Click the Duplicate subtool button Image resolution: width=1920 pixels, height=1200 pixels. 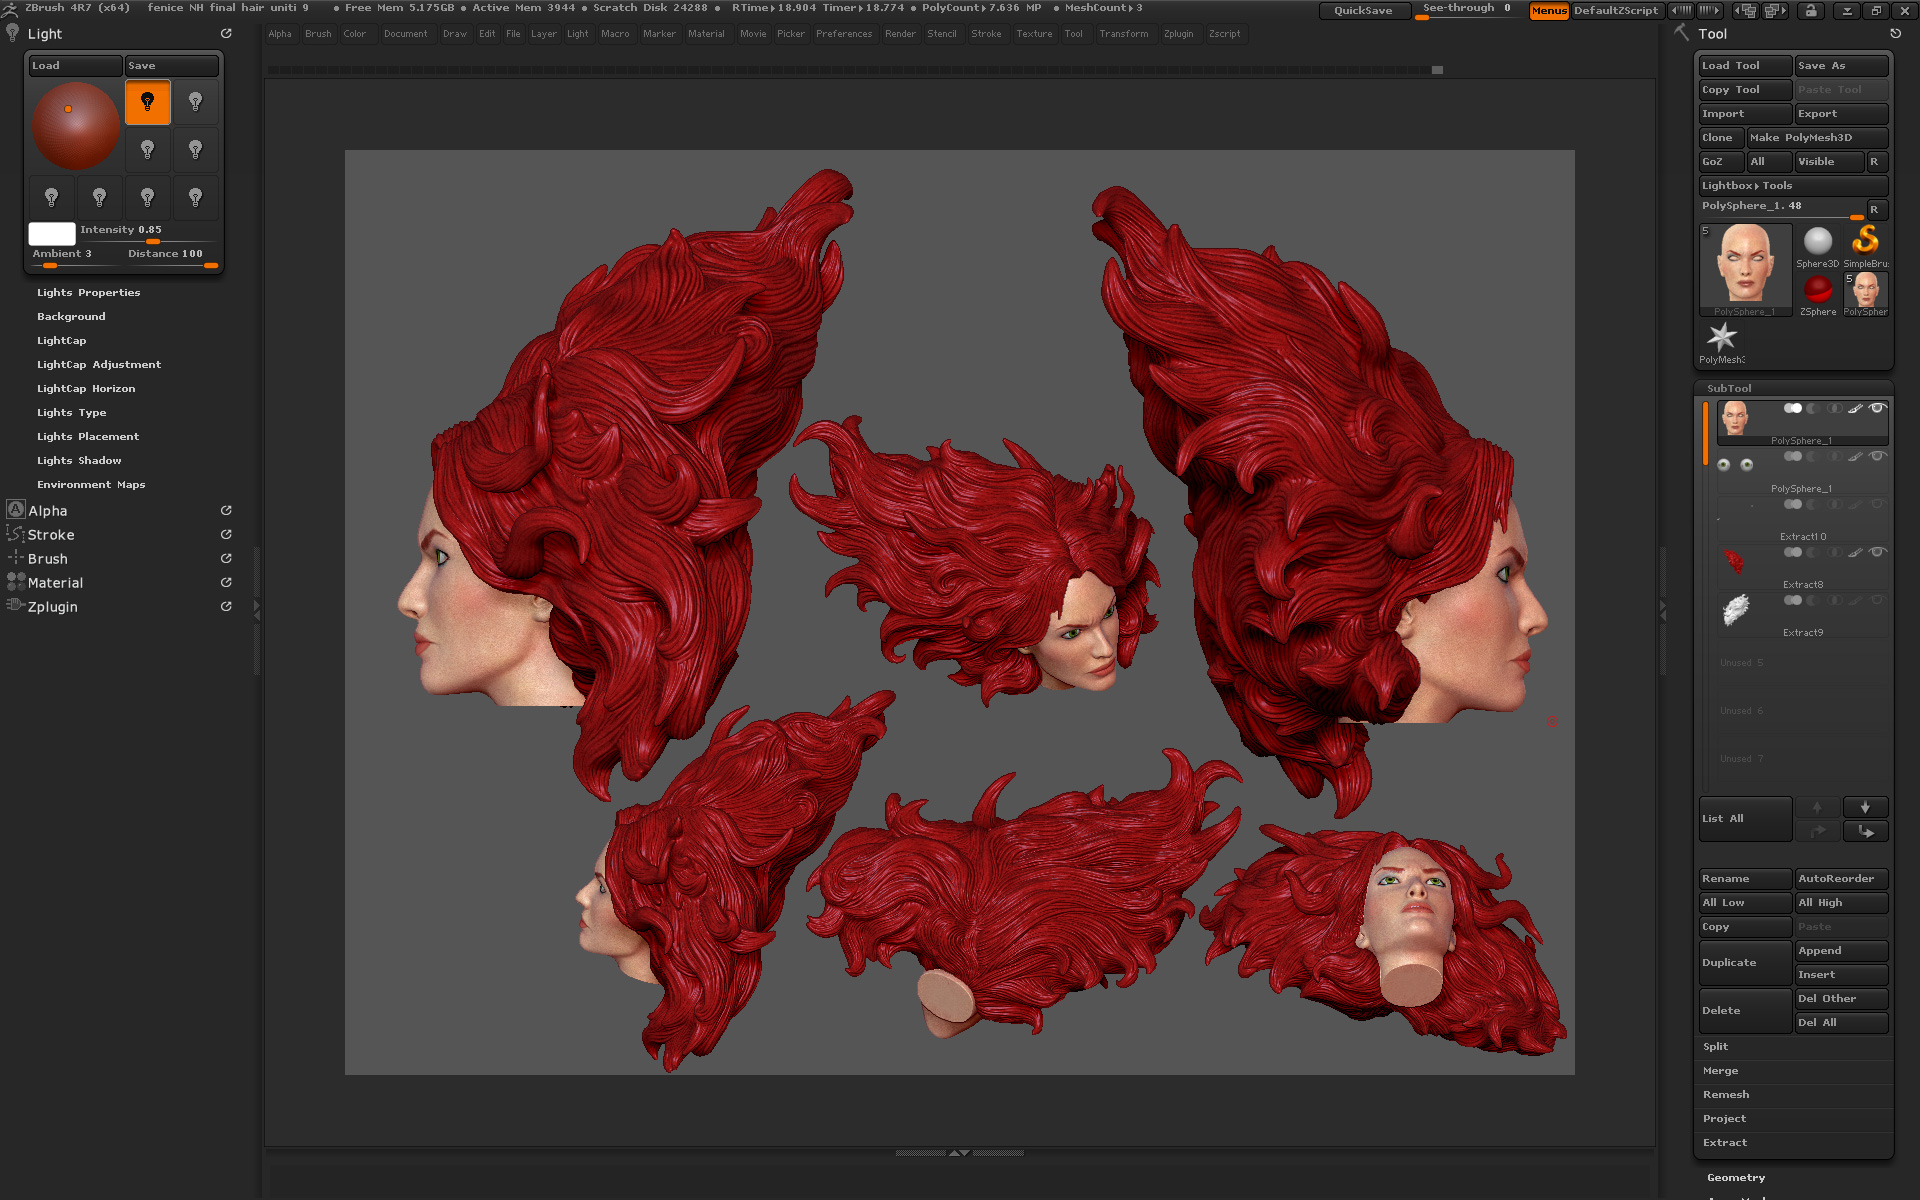click(1745, 962)
